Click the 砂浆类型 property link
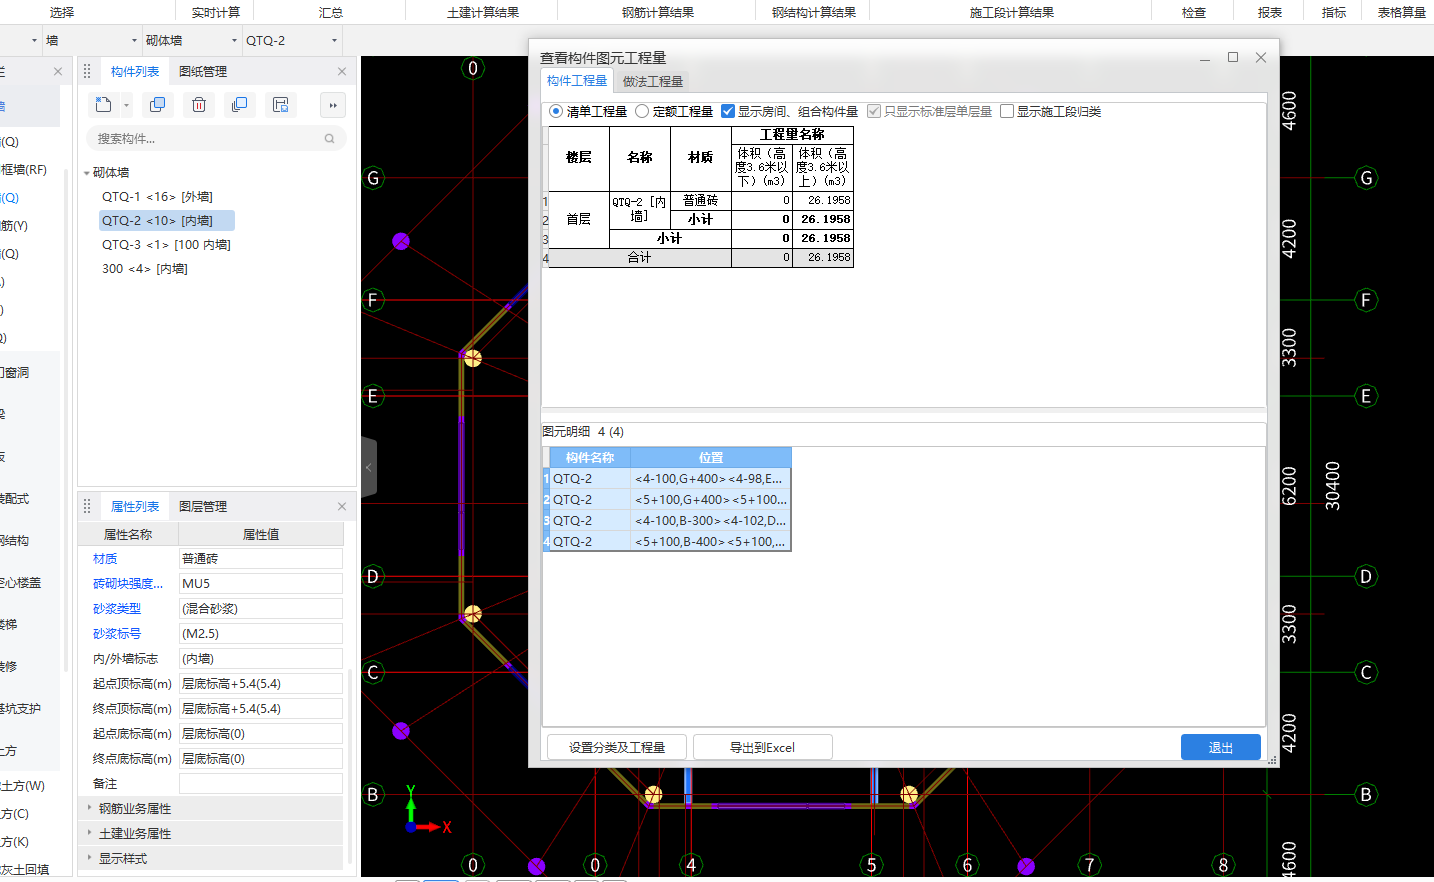Screen dimensions: 1434x882 click(x=117, y=609)
